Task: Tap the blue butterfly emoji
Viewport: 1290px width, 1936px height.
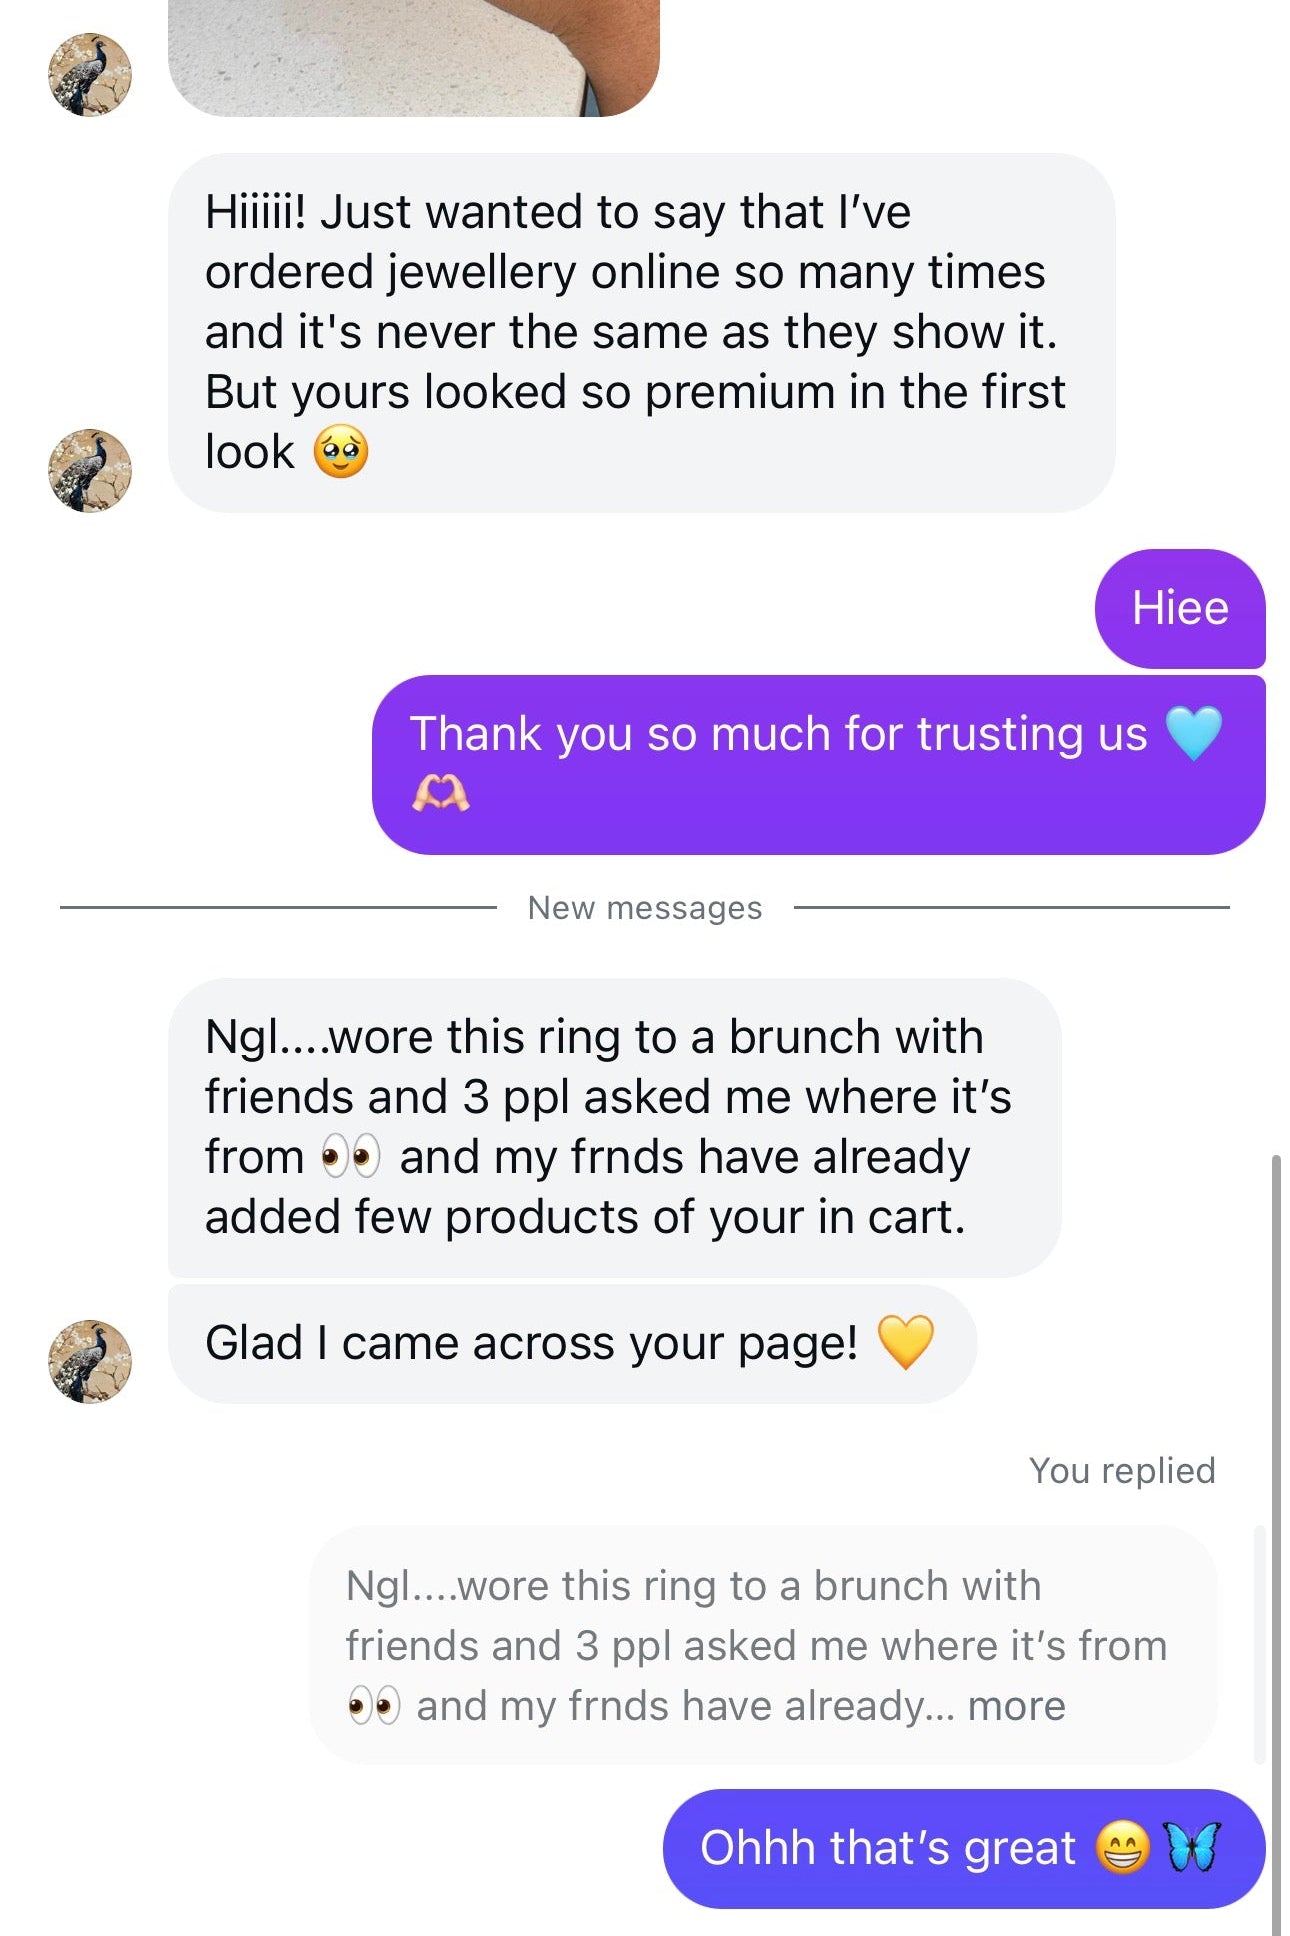Action: 1195,1846
